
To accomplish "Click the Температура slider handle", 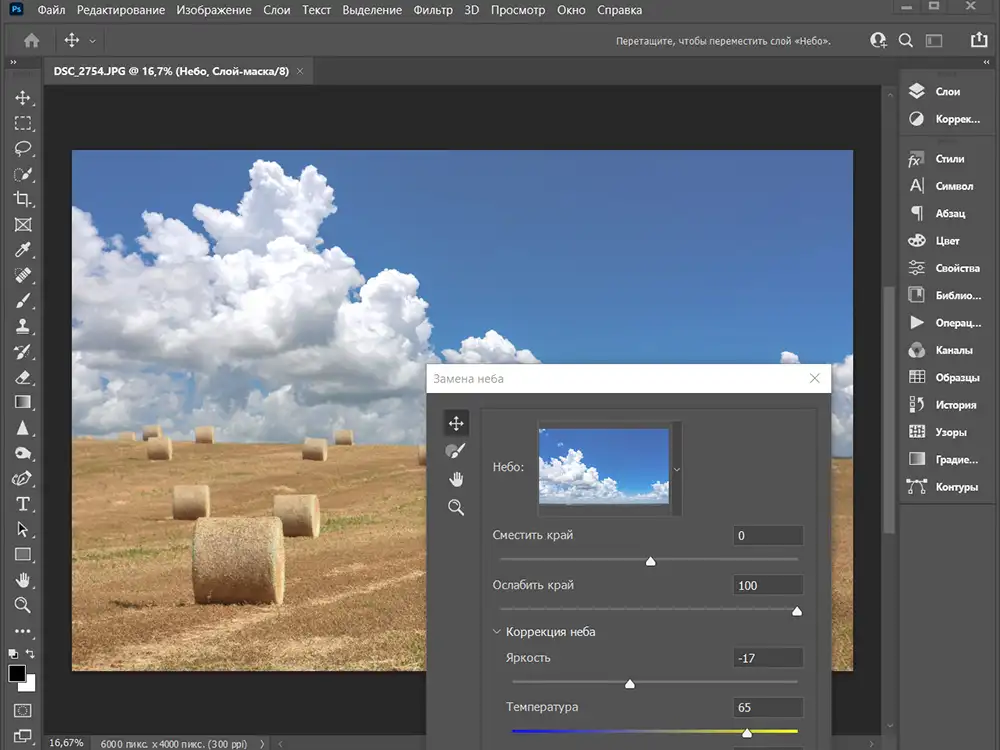I will click(747, 732).
